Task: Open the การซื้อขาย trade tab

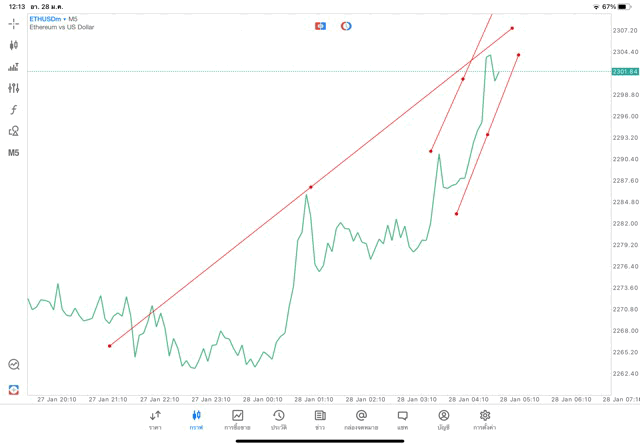Action: point(238,419)
